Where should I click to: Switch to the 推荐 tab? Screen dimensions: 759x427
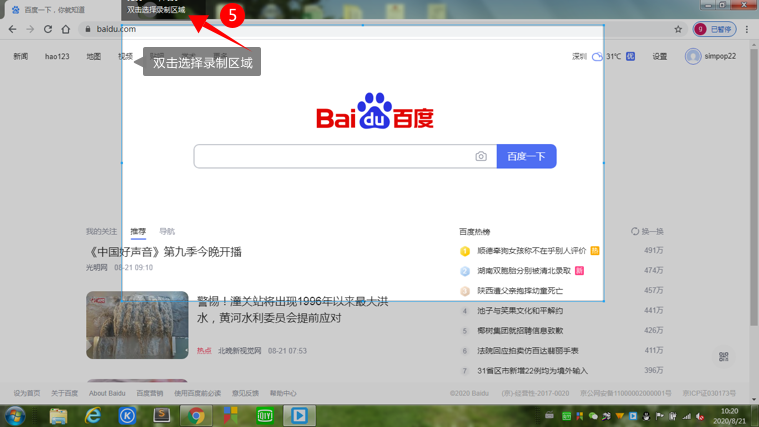click(138, 231)
